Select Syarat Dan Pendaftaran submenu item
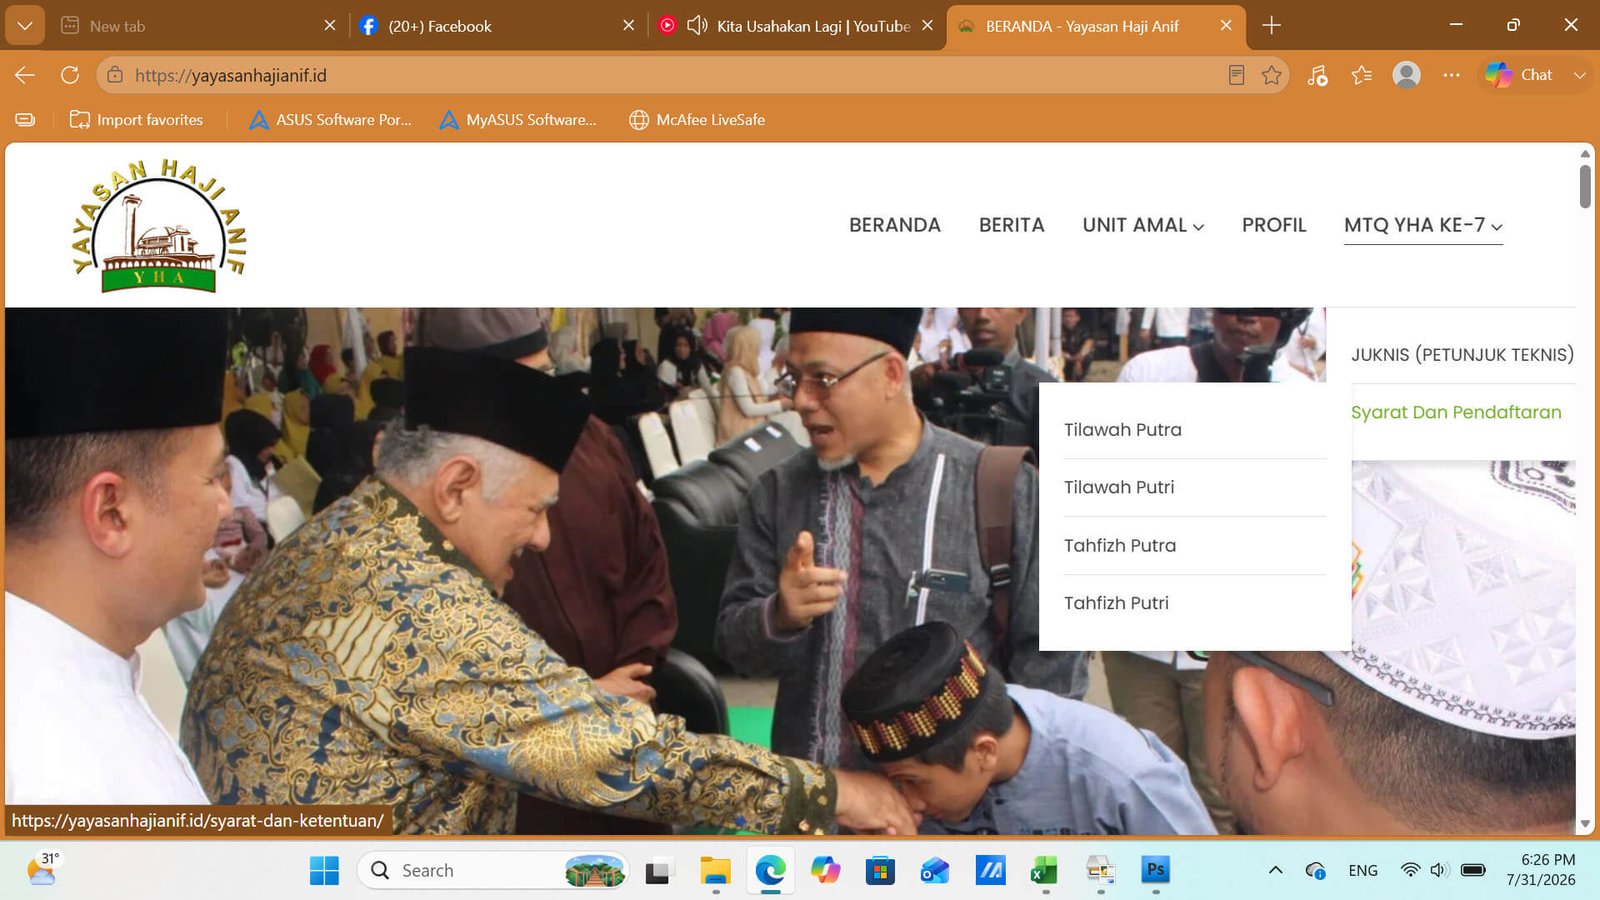The width and height of the screenshot is (1600, 900). [1456, 412]
